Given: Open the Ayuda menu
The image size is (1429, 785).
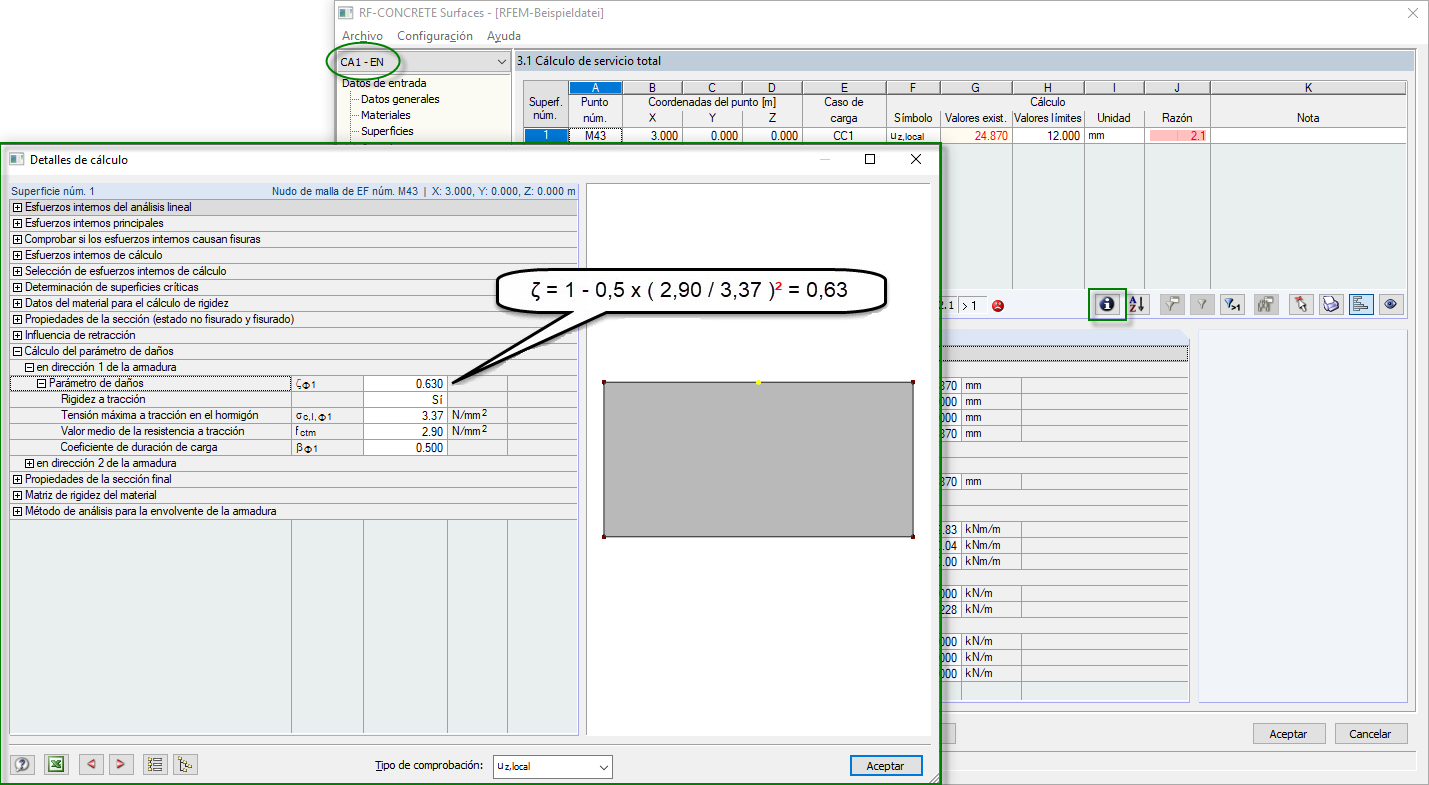Looking at the screenshot, I should tap(504, 36).
